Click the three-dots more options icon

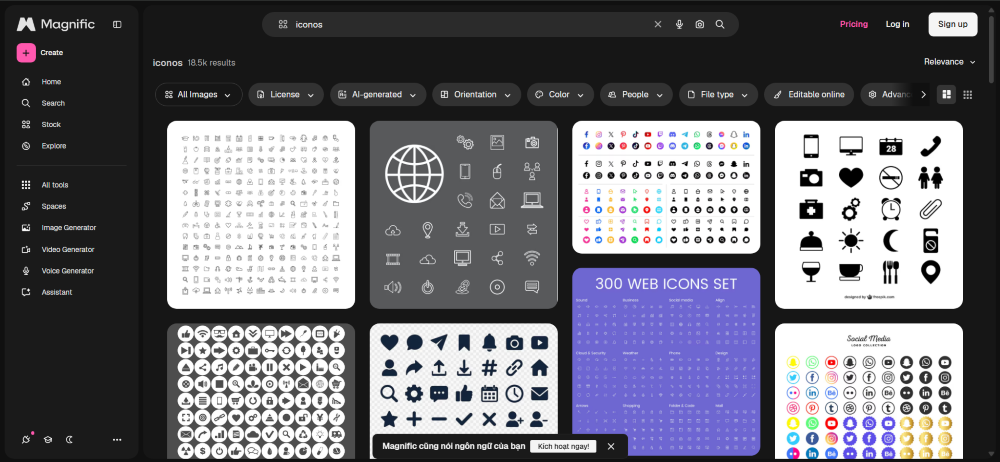(117, 440)
